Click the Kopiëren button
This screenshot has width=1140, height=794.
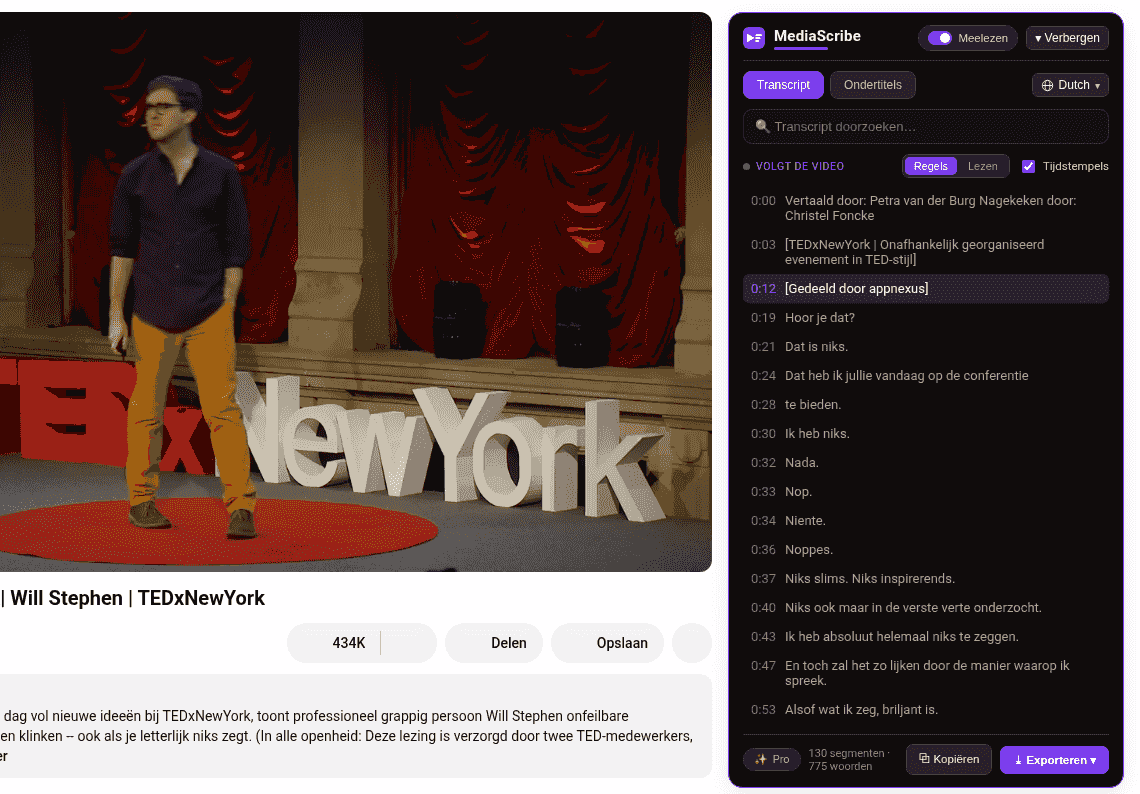coord(949,759)
